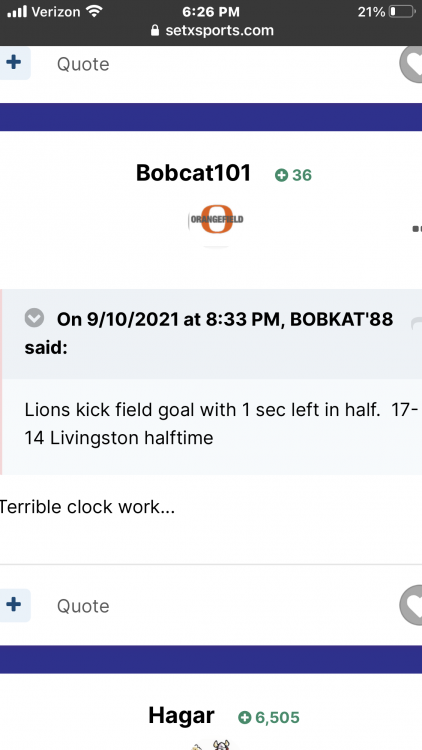Screen dimensions: 422x750
Task: Tap the quoted Lions kick field goal text
Action: 222,424
